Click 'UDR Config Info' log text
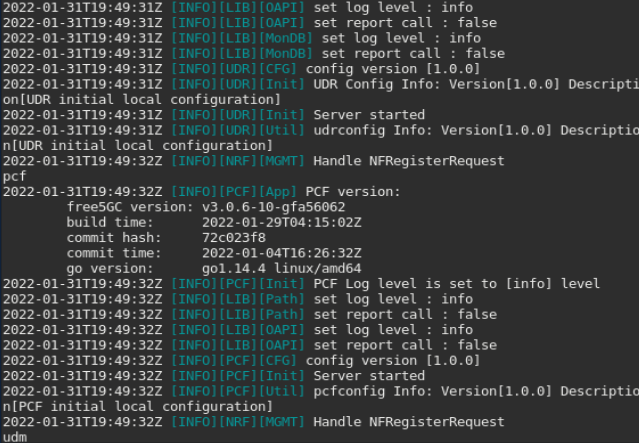The image size is (639, 443). [377, 84]
